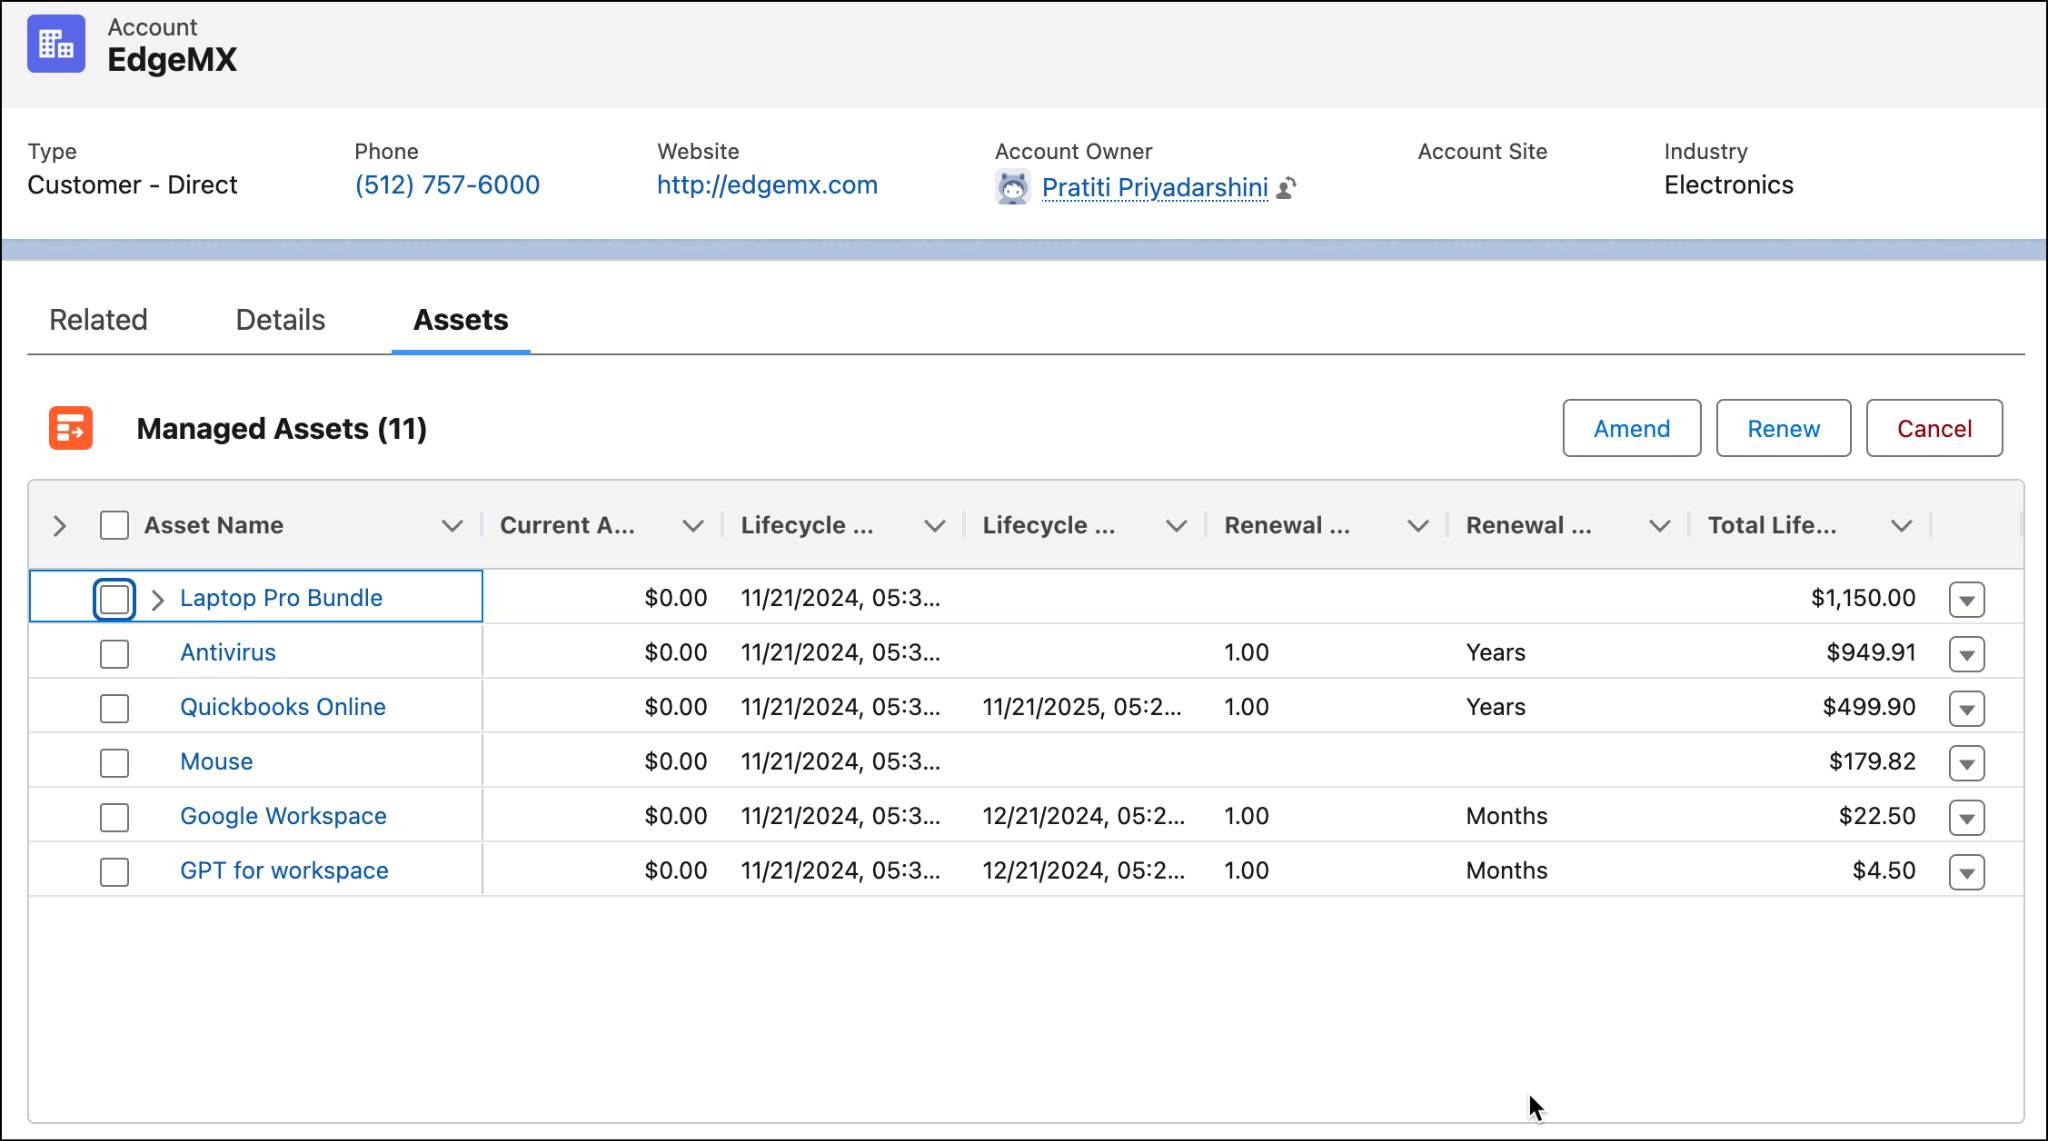Open the Antivirus asset link
The image size is (2048, 1141).
pyautogui.click(x=228, y=652)
